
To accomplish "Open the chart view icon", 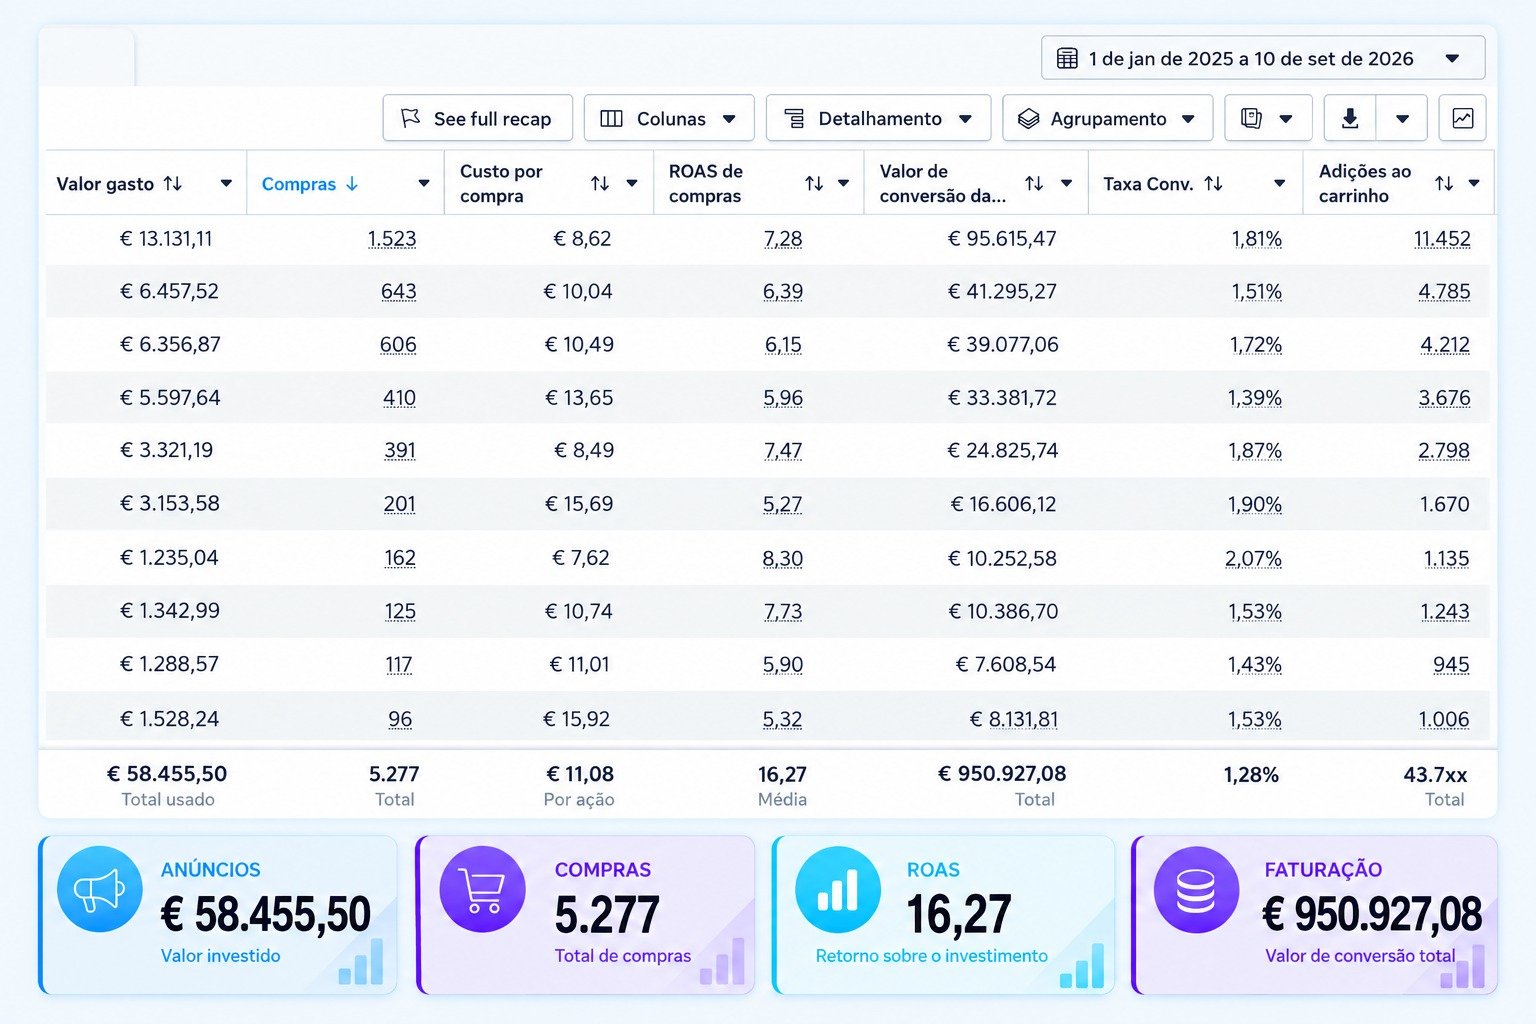I will [x=1462, y=118].
